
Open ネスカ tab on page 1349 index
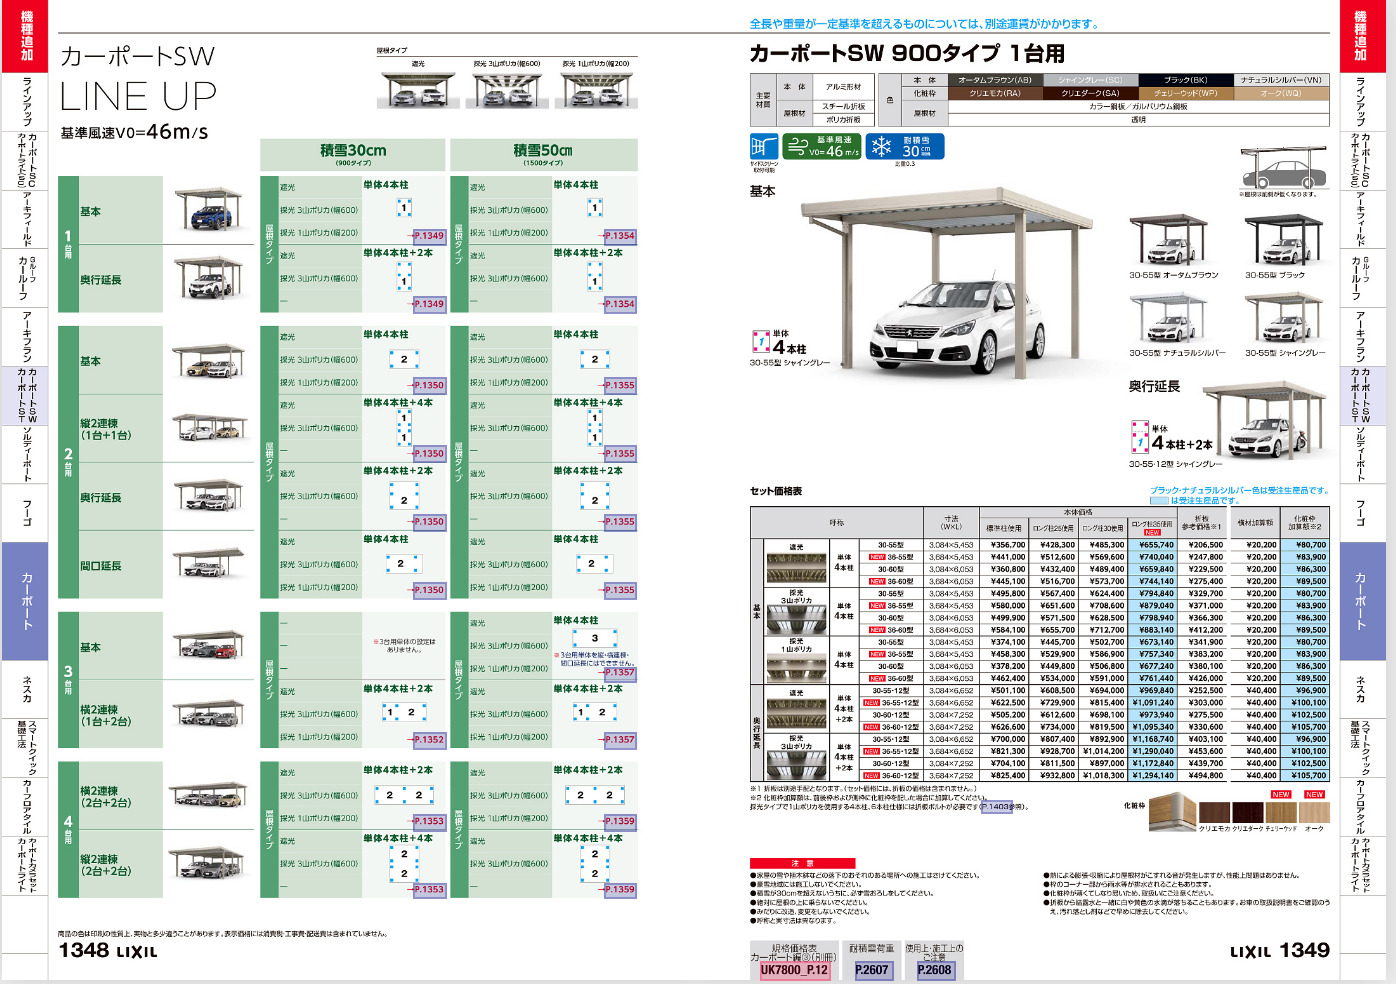1361,690
